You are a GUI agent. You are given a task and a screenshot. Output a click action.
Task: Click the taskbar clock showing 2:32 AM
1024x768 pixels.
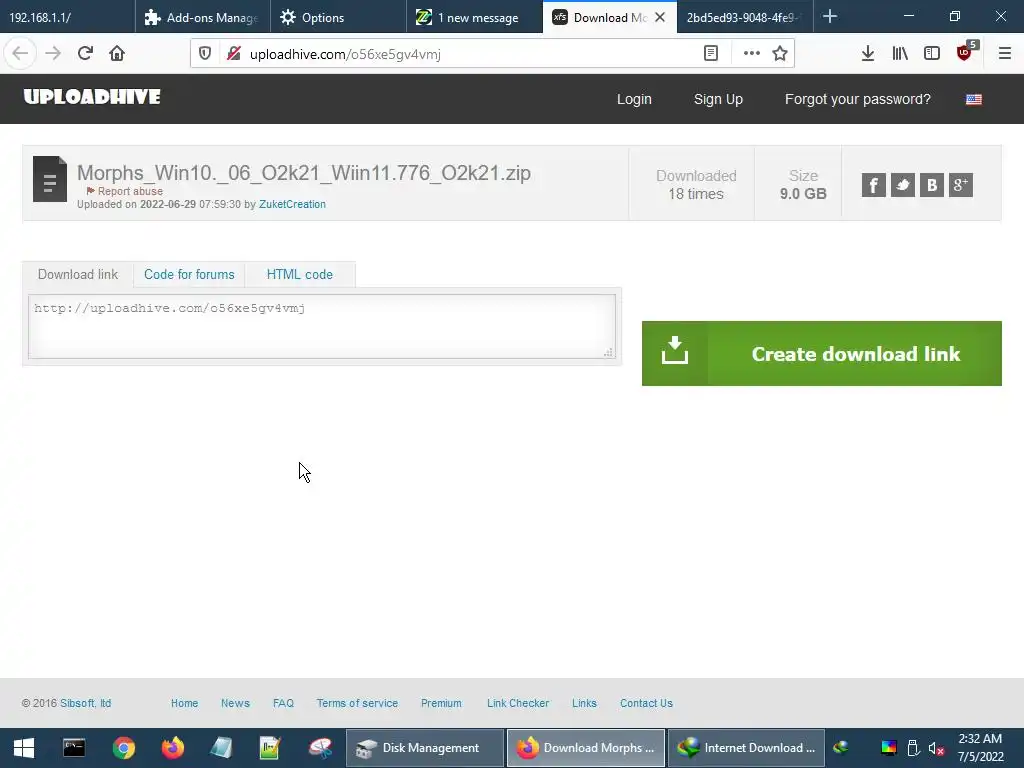(x=980, y=748)
